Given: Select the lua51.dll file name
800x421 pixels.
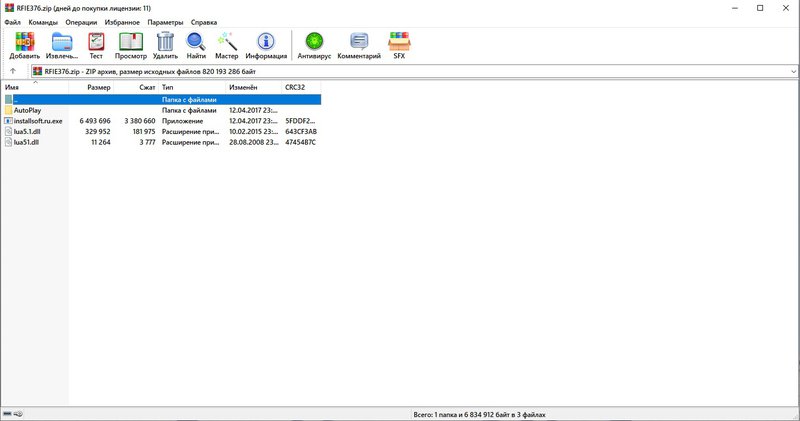Looking at the screenshot, I should [26, 142].
